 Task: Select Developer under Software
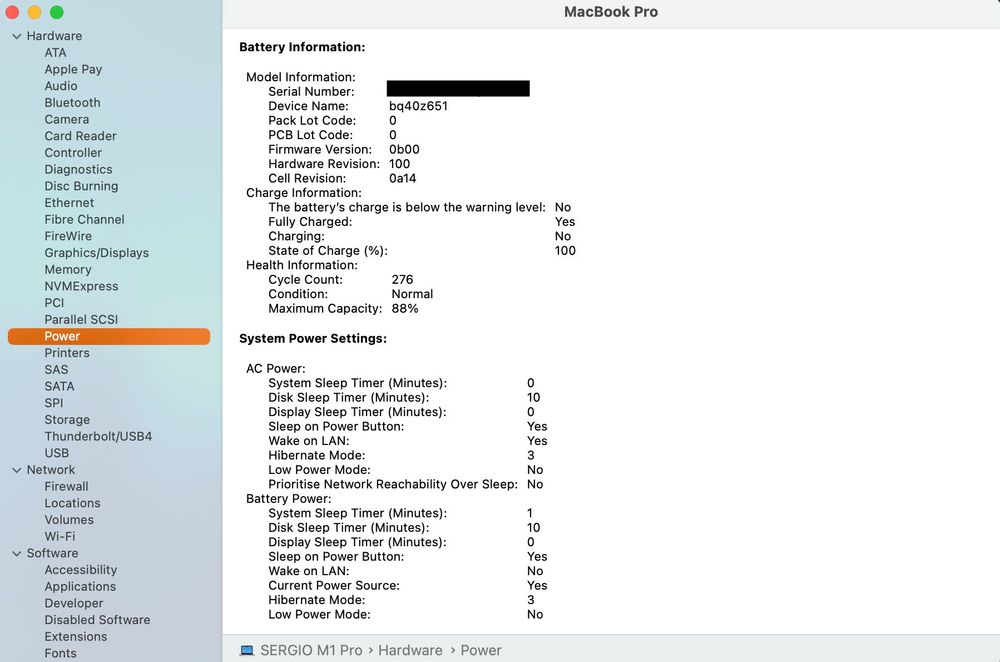[73, 603]
